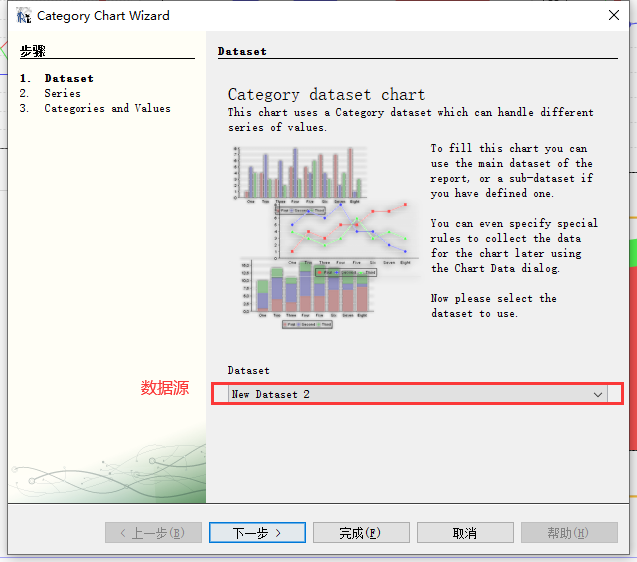Click the 完成(F) finish button
Screen dimensions: 637x562
coord(361,532)
